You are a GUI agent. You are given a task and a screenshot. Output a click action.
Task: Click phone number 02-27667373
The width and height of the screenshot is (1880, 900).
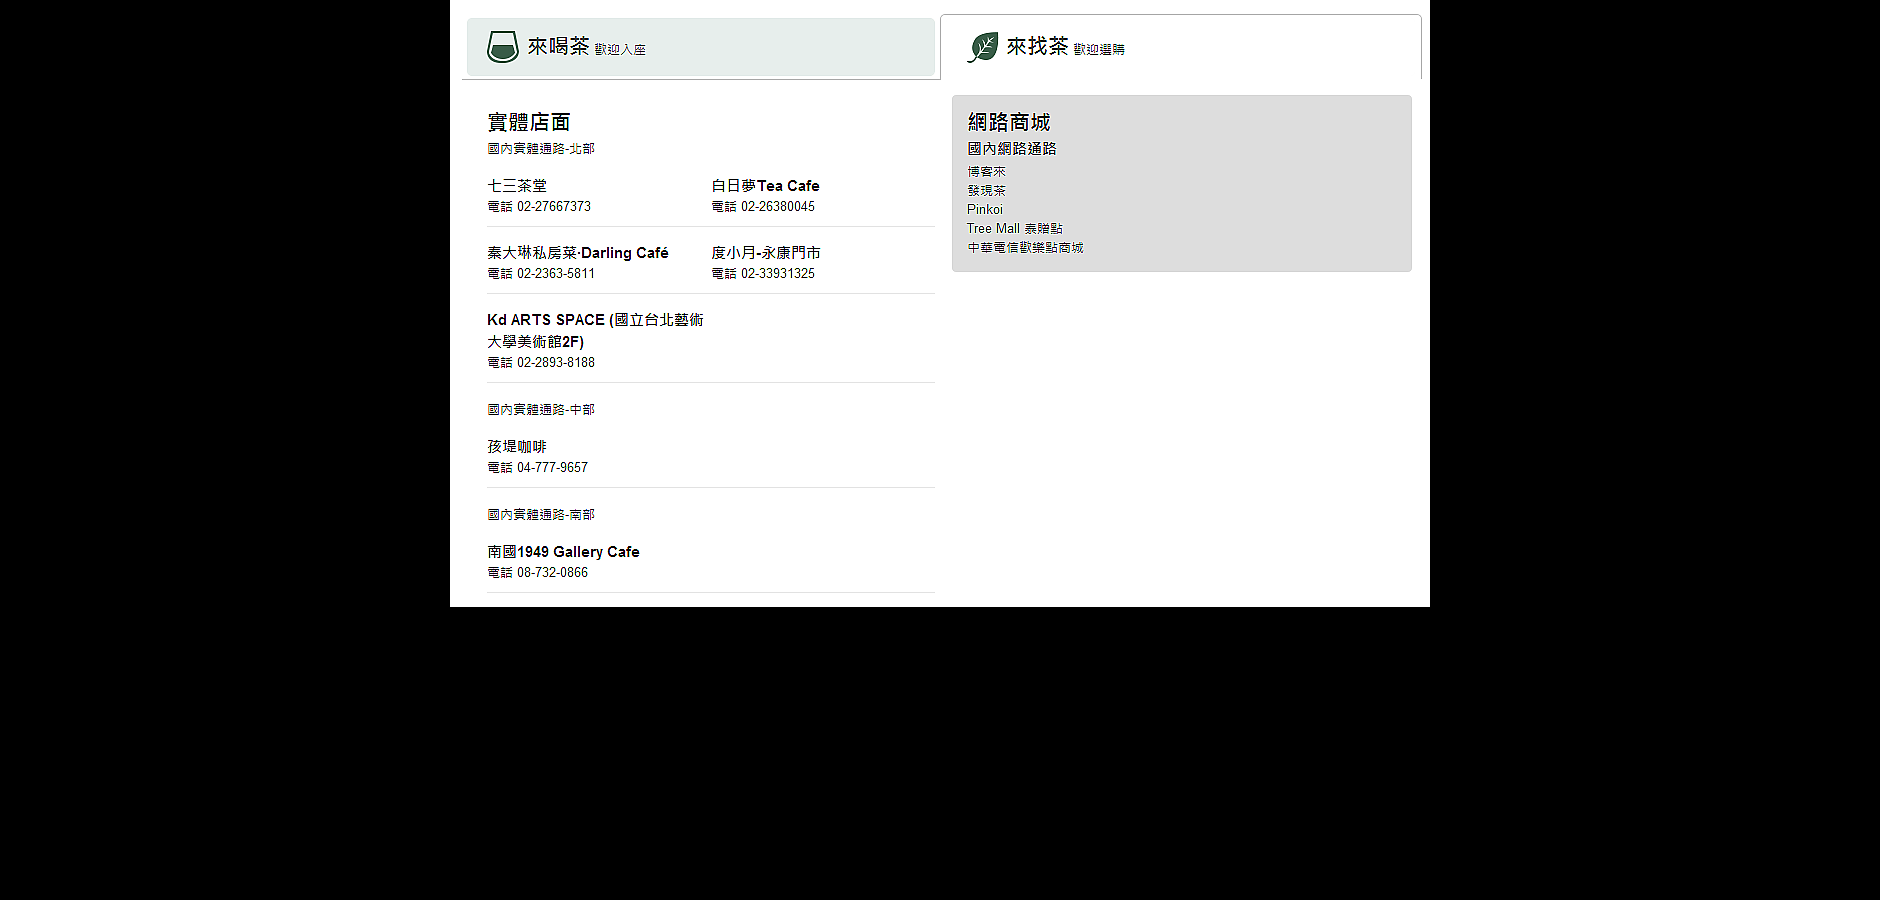click(553, 207)
